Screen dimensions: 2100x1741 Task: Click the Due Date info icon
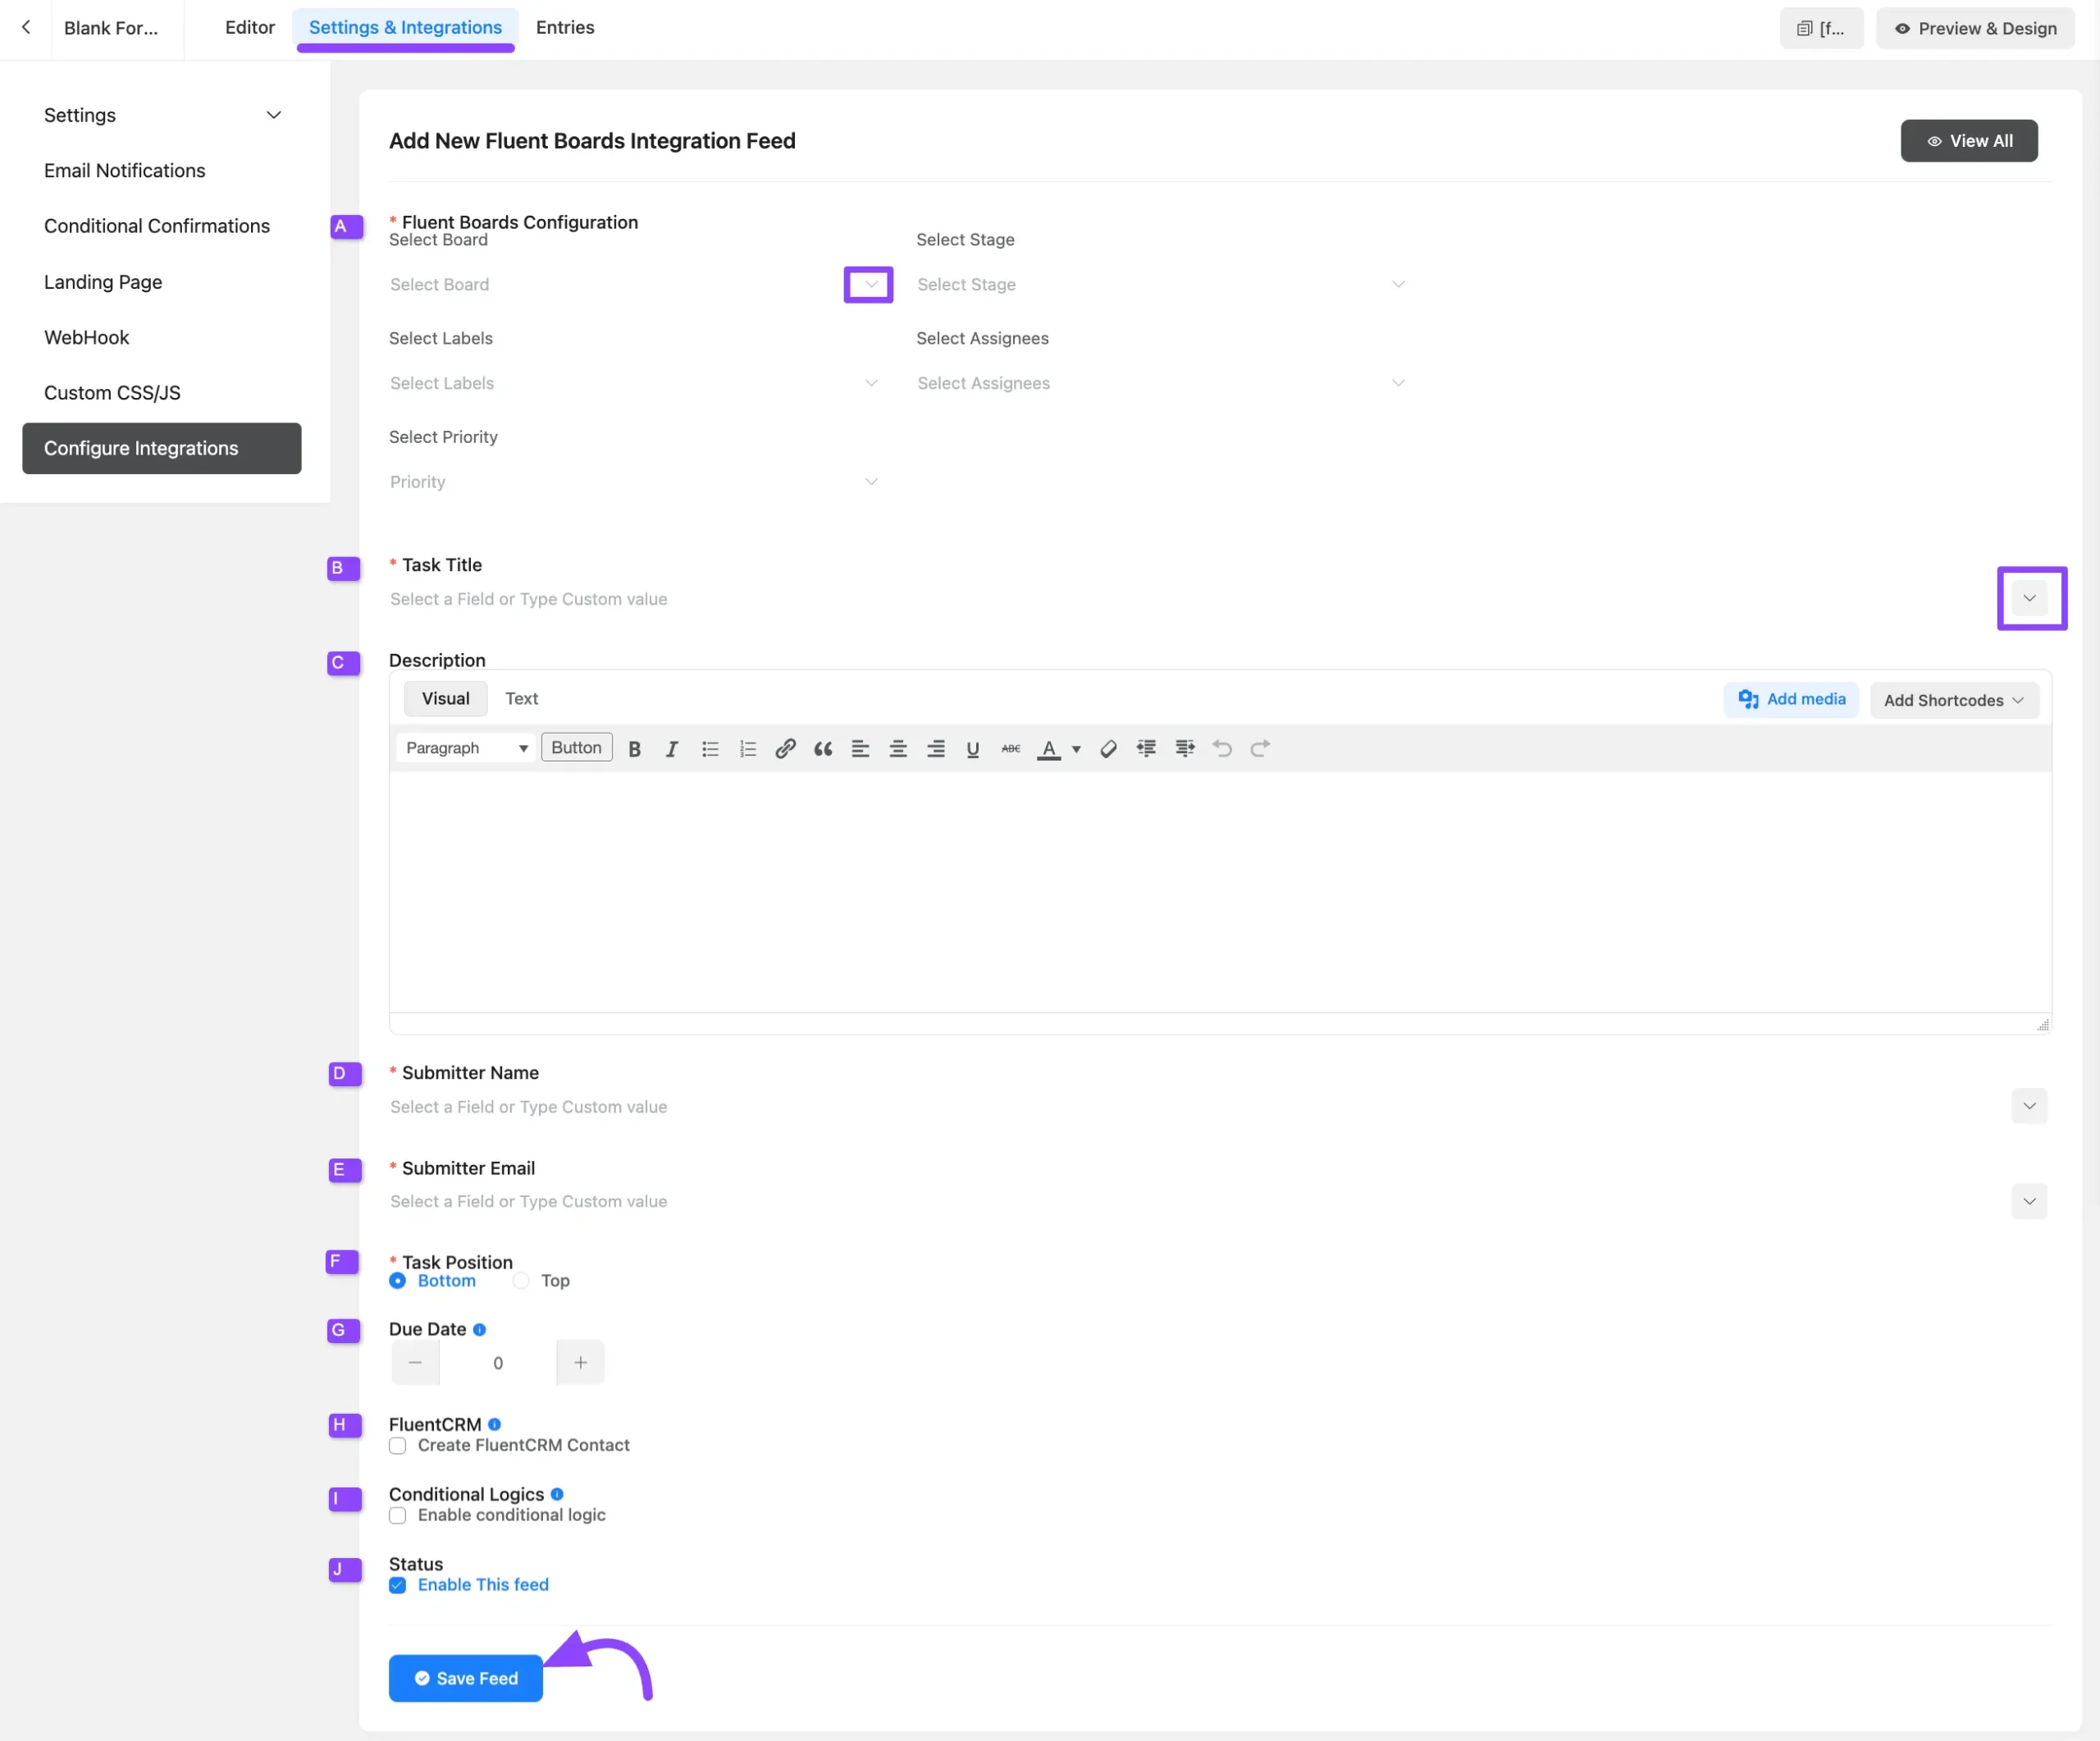(479, 1329)
